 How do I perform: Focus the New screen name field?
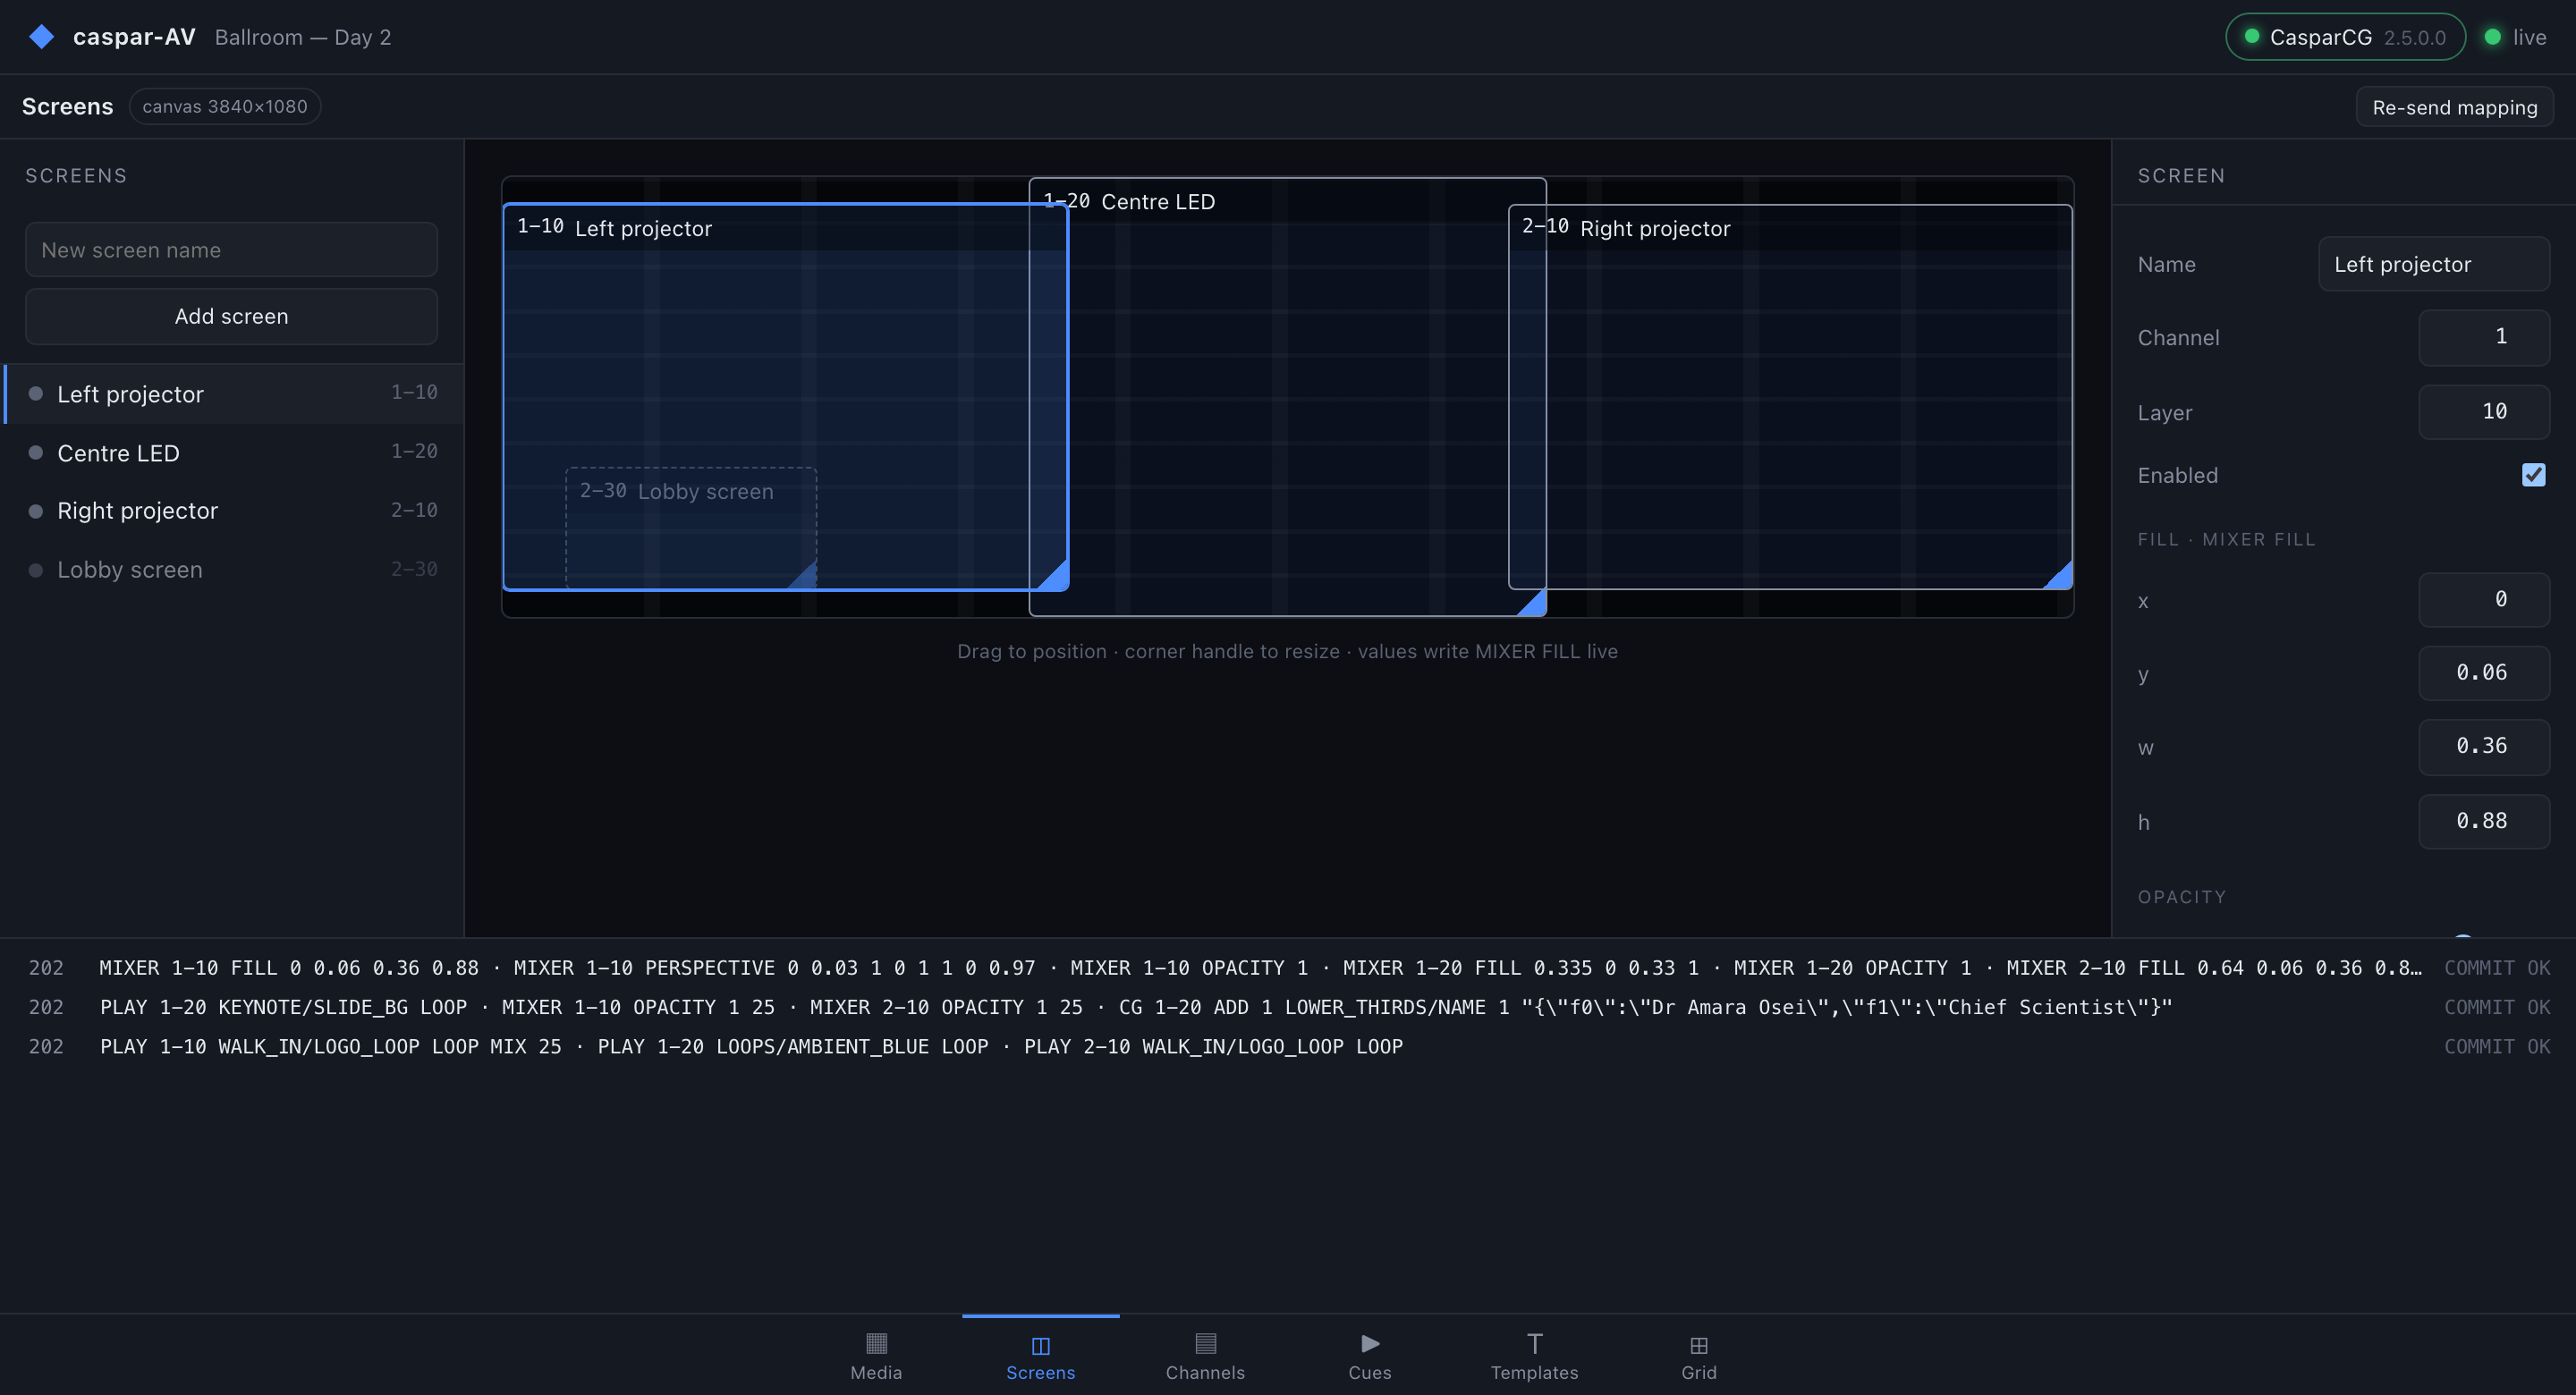point(231,250)
